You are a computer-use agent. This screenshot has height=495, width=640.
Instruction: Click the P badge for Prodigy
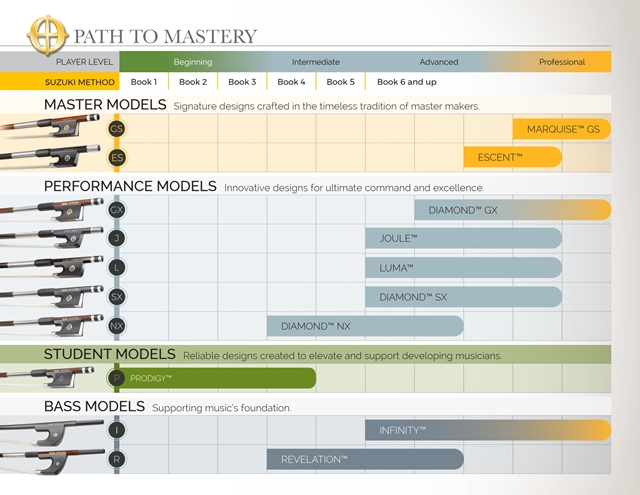tap(117, 378)
